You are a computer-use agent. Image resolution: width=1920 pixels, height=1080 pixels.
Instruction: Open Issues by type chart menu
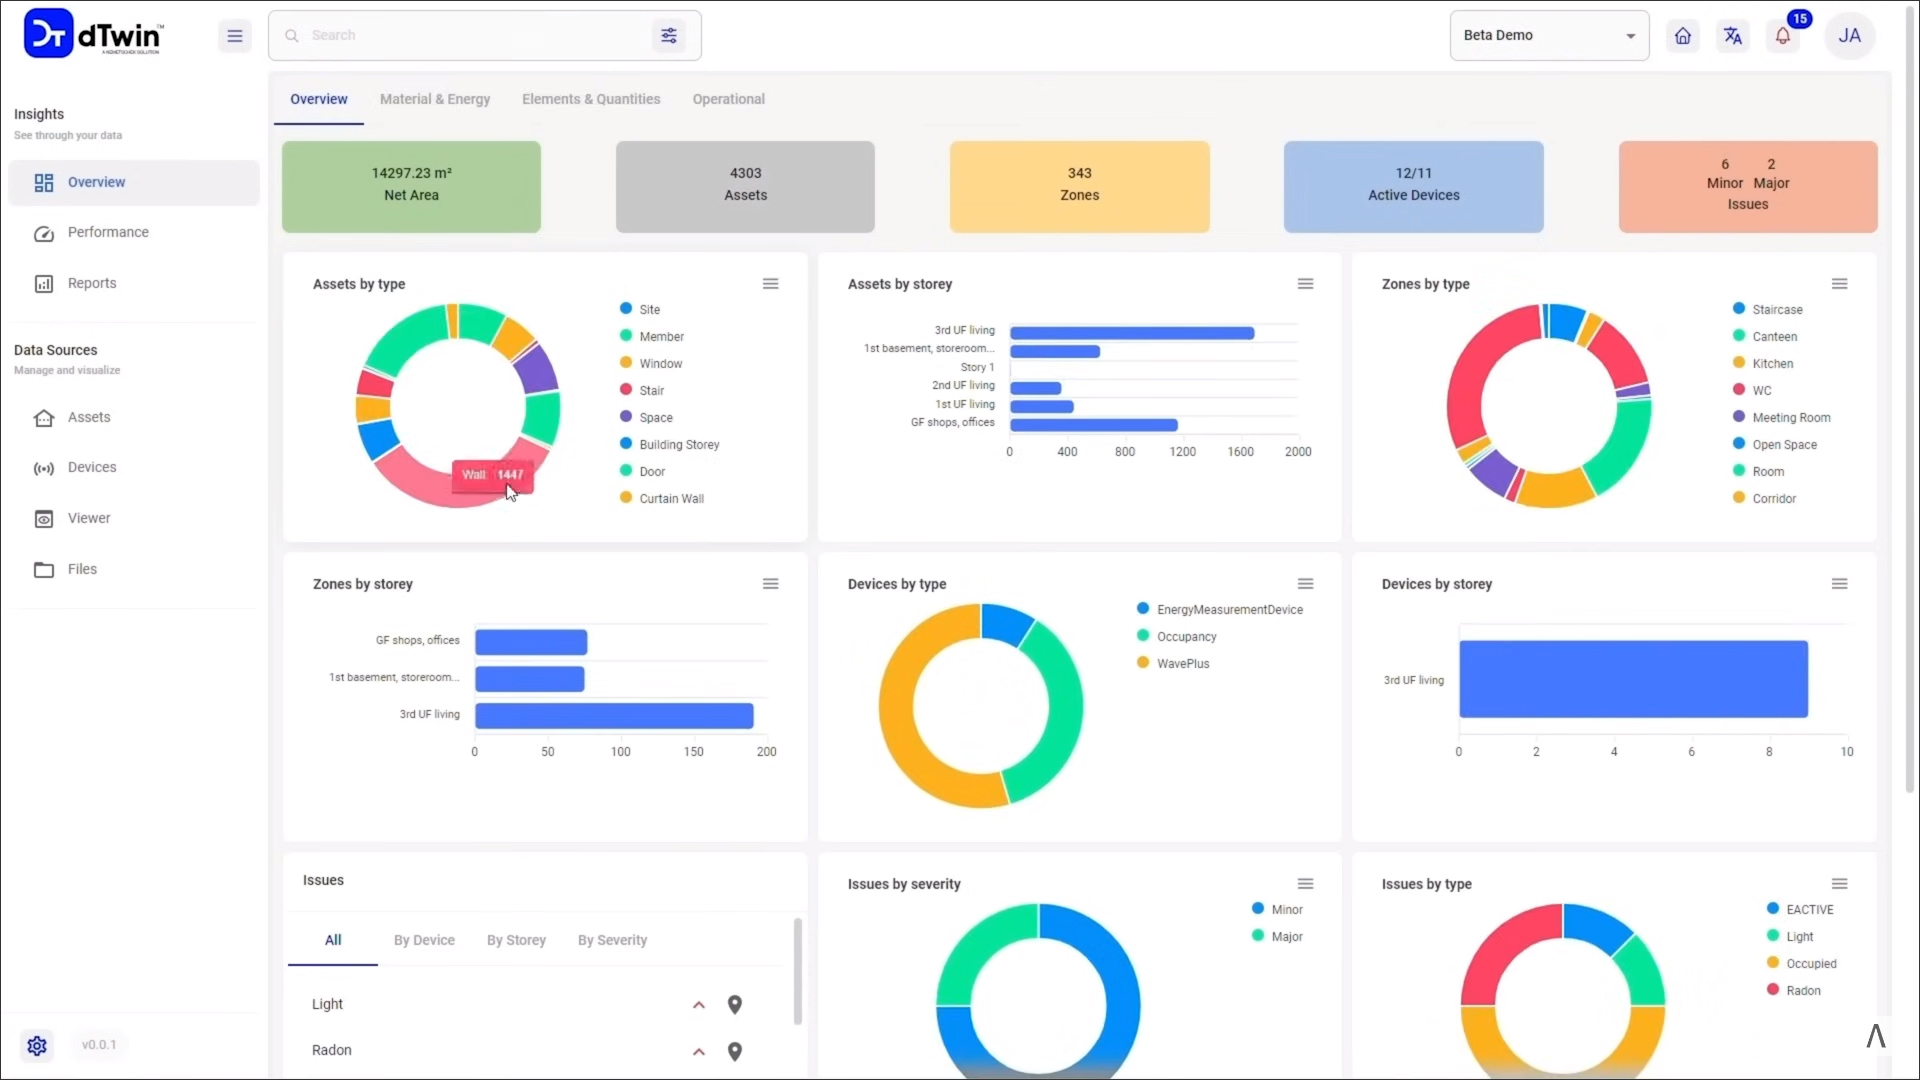(1839, 884)
